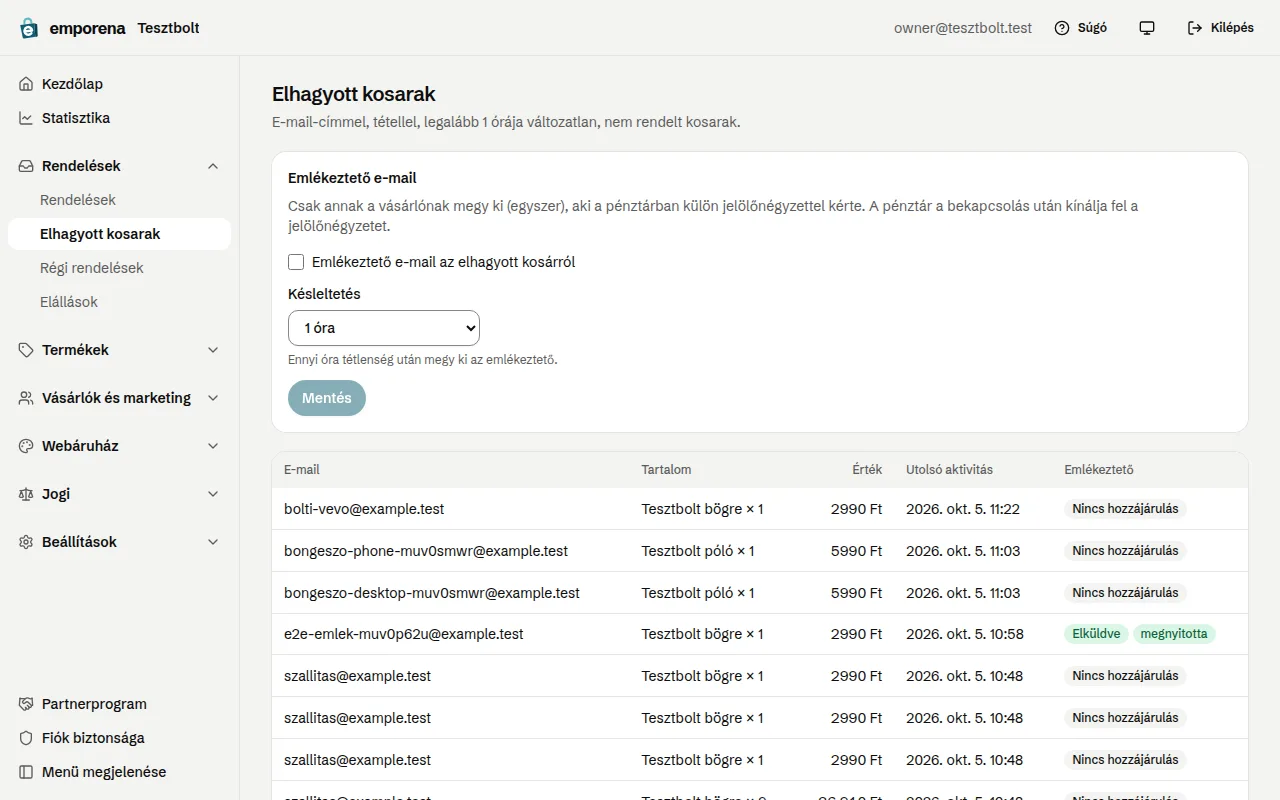
Task: Click the Kilépés logout arrow icon
Action: pos(1195,28)
